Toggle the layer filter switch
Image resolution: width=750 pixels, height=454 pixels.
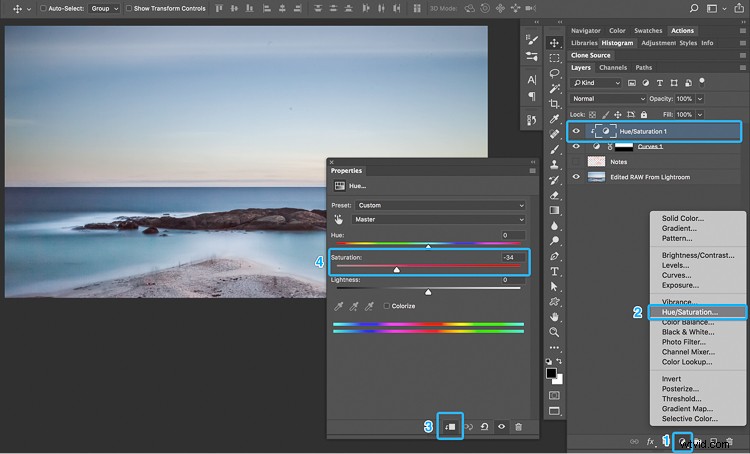click(x=702, y=82)
